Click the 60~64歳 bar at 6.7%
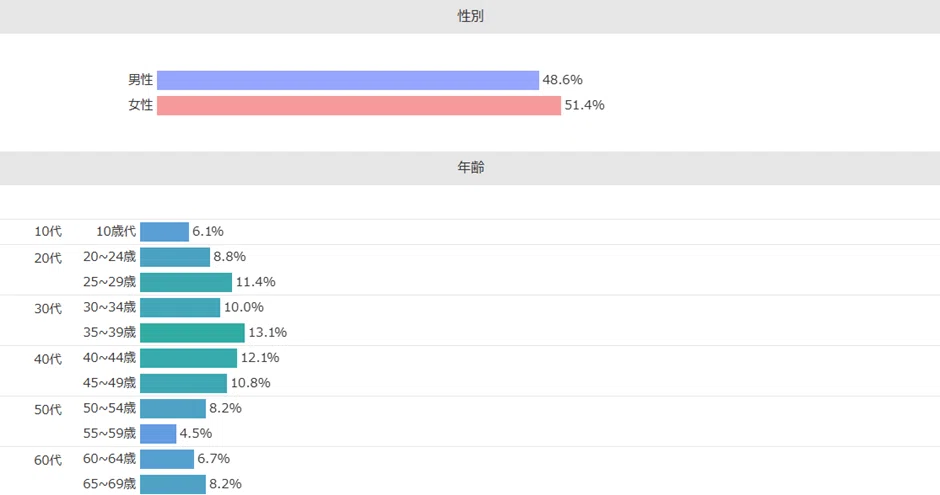The height and width of the screenshot is (495, 940). [167, 458]
